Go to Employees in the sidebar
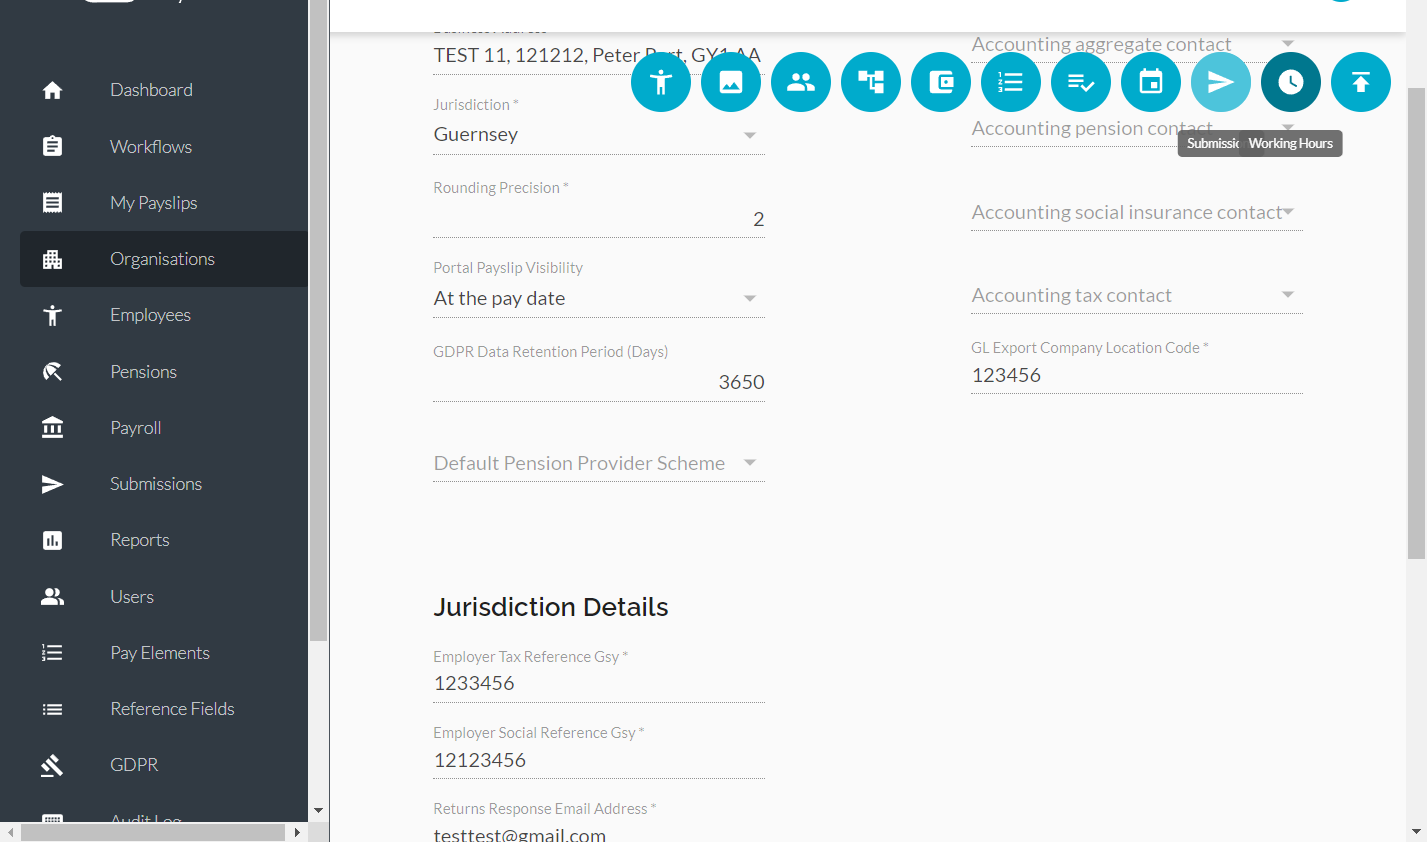This screenshot has width=1427, height=842. 164,315
